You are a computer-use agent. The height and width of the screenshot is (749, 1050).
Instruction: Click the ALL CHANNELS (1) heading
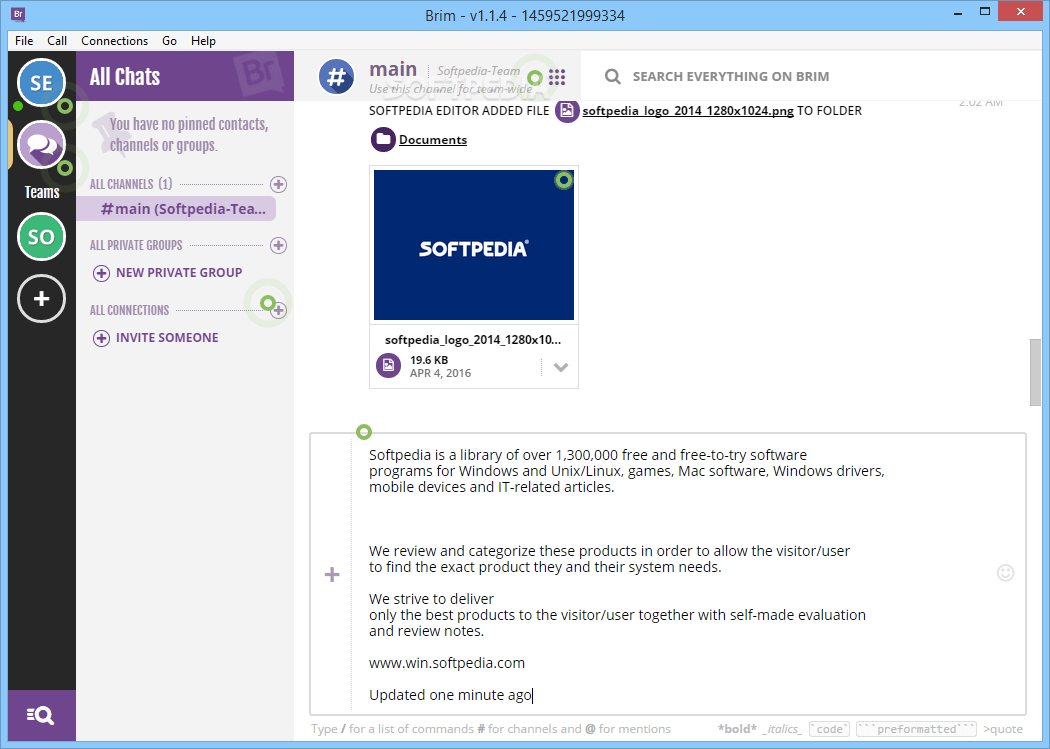(131, 184)
